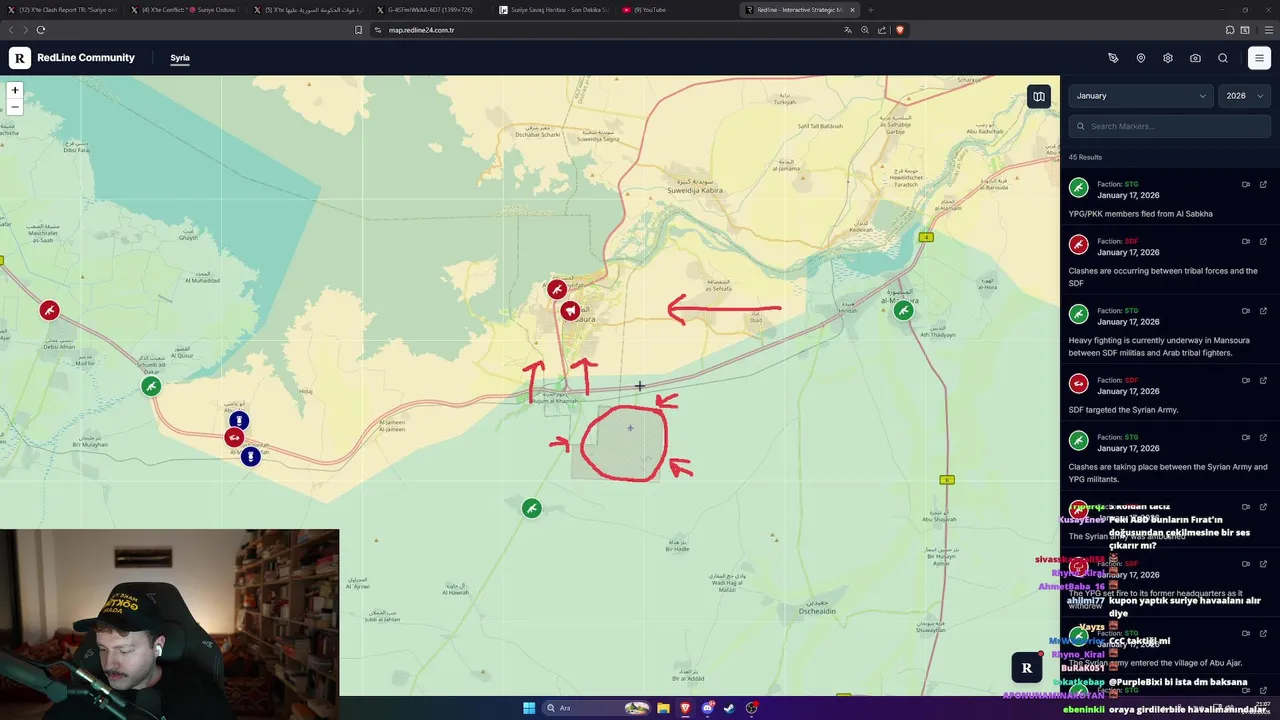The width and height of the screenshot is (1280, 720).
Task: Open the SDF targeted the Syrian Army entry
Action: click(x=1170, y=394)
